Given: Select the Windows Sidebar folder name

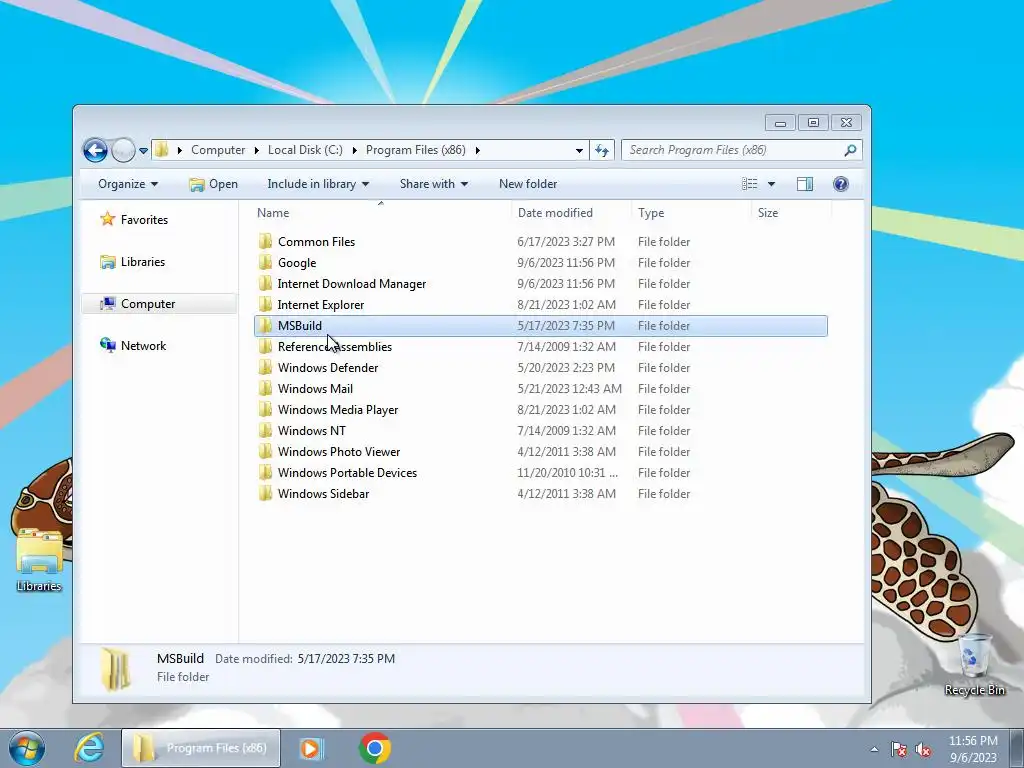Looking at the screenshot, I should [x=323, y=494].
